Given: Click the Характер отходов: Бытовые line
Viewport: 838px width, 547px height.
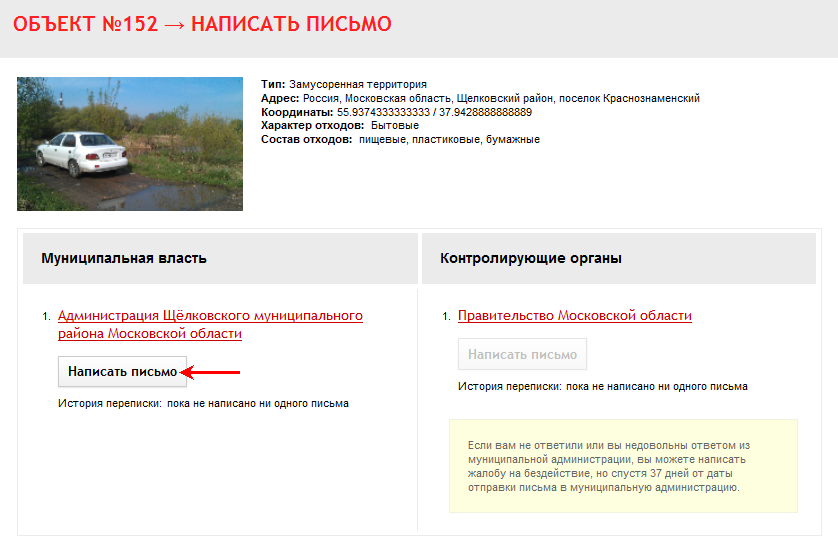Looking at the screenshot, I should pyautogui.click(x=340, y=126).
